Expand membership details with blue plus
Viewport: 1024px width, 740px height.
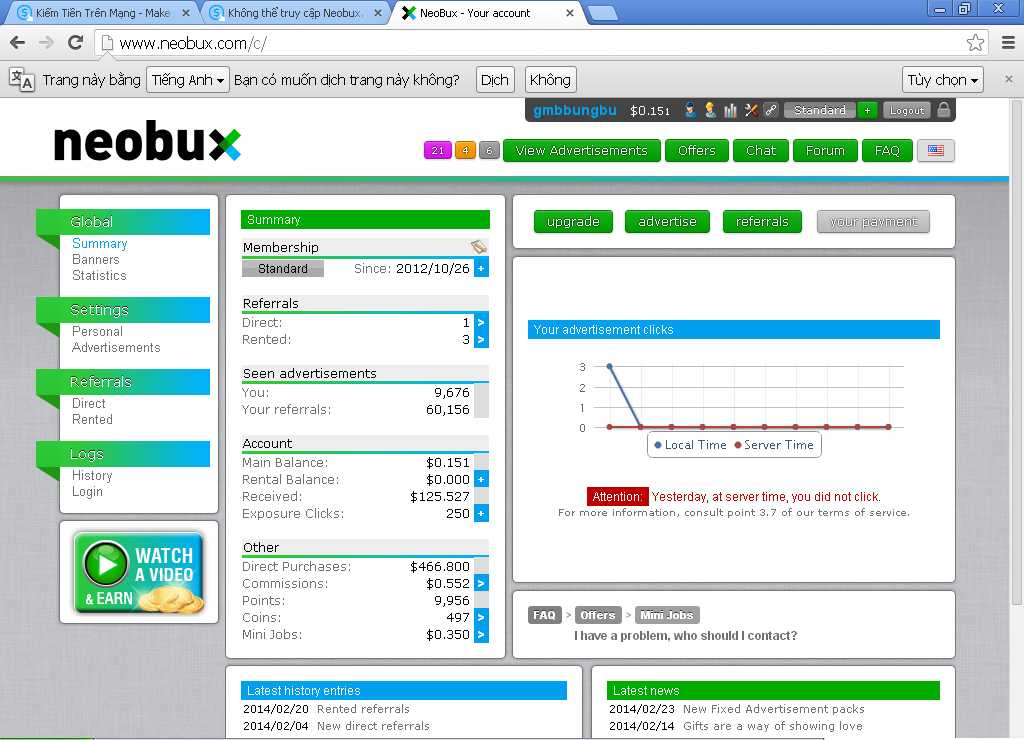point(481,268)
